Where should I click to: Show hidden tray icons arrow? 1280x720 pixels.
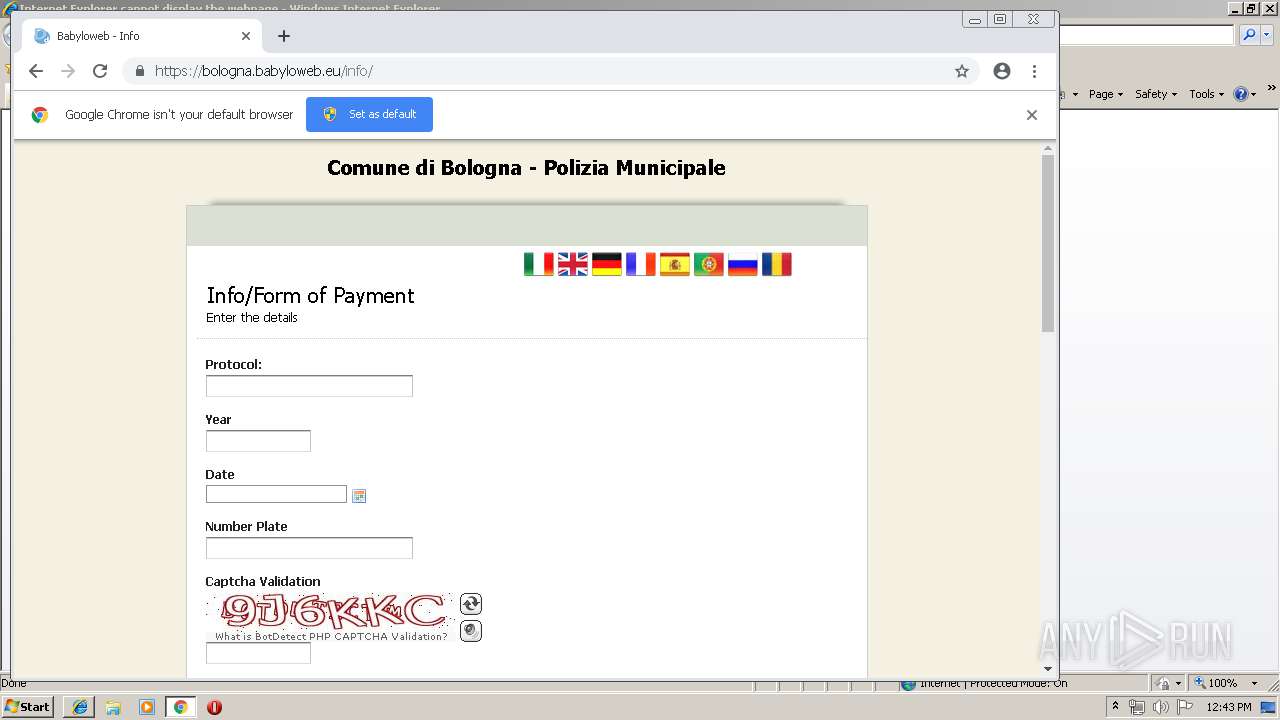(1115, 707)
